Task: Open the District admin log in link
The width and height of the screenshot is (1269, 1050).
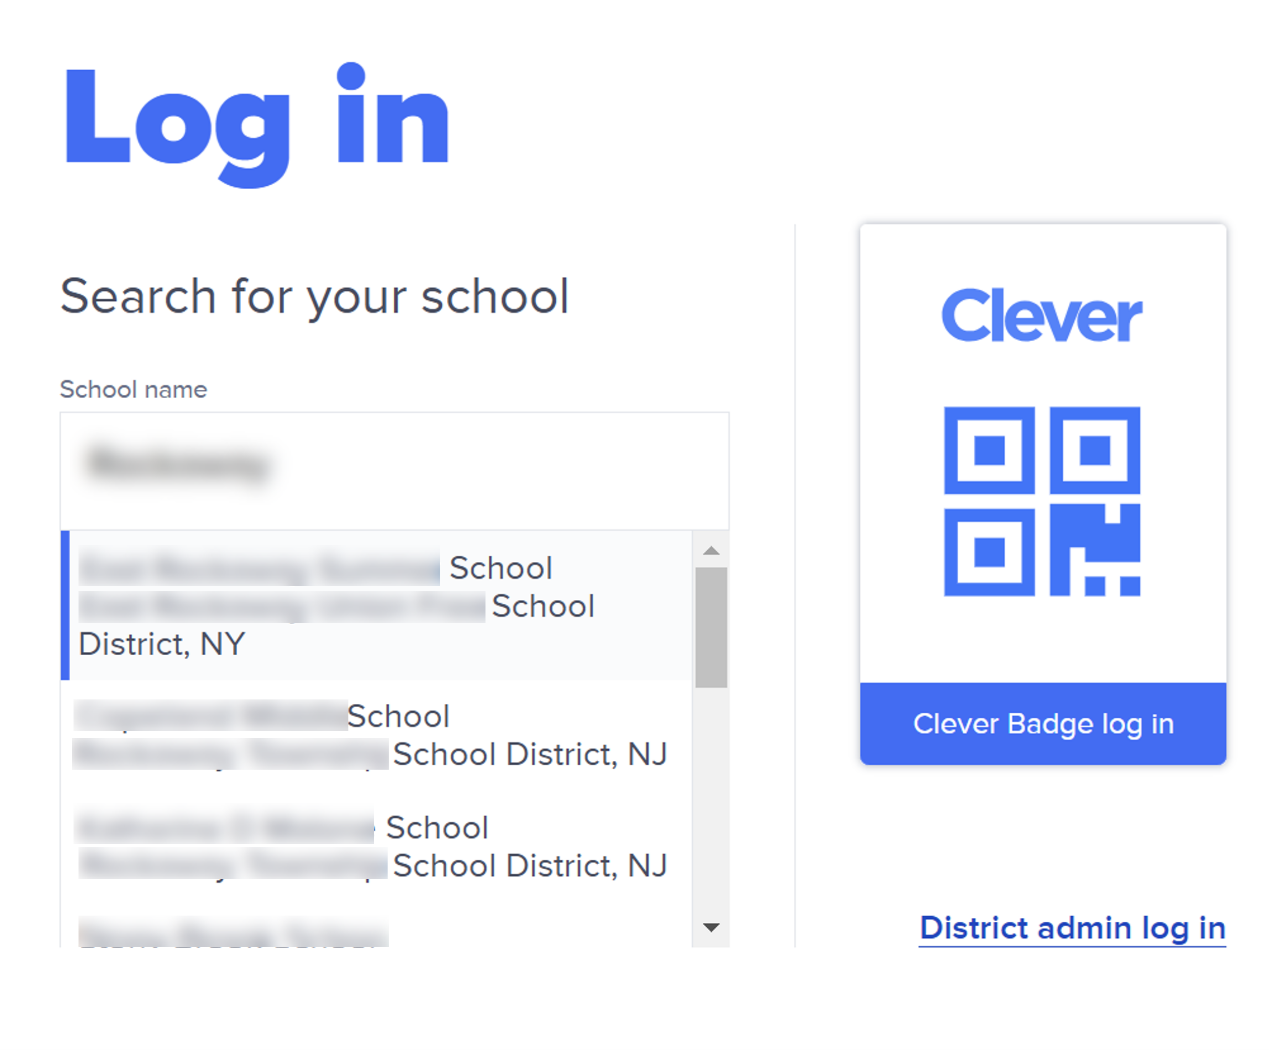Action: point(1072,928)
